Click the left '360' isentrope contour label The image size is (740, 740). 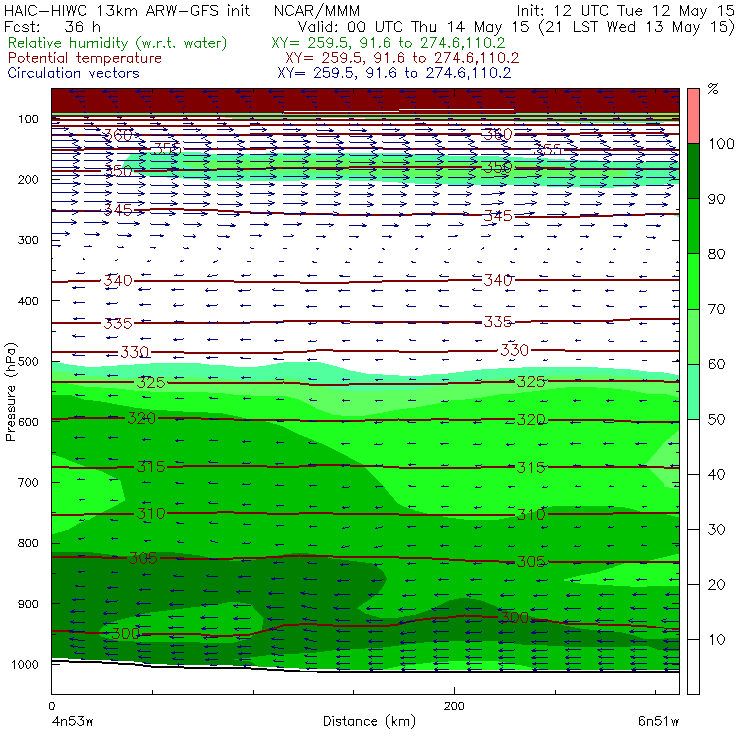pyautogui.click(x=118, y=135)
